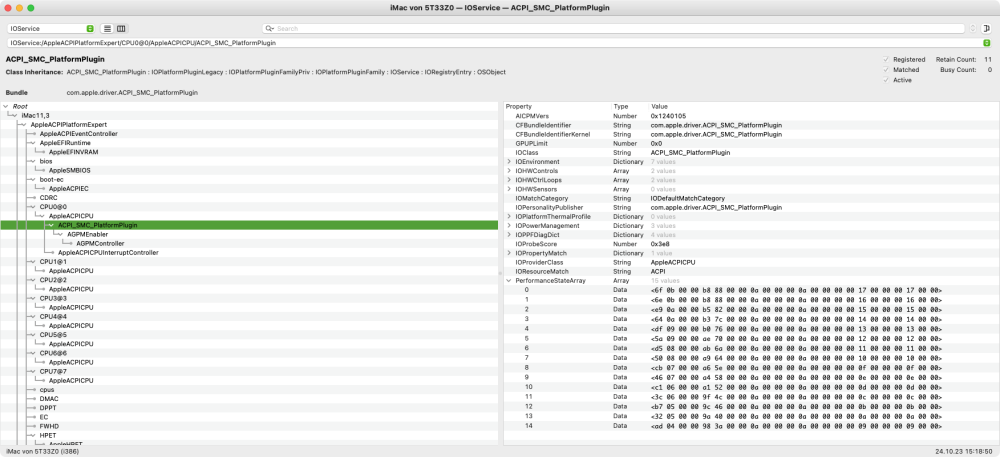The width and height of the screenshot is (1000, 457).
Task: Collapse the PerformanceStateArray property
Action: [509, 280]
